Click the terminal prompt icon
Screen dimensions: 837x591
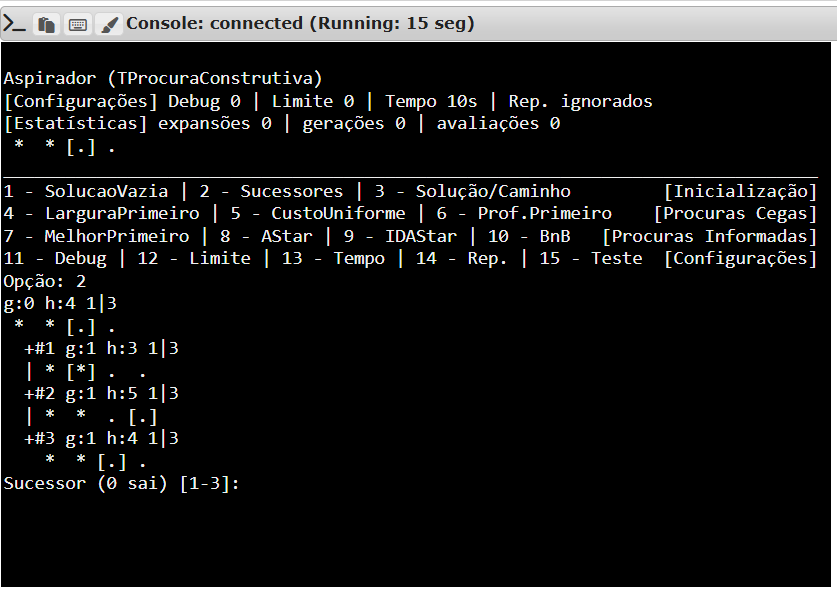(15, 24)
